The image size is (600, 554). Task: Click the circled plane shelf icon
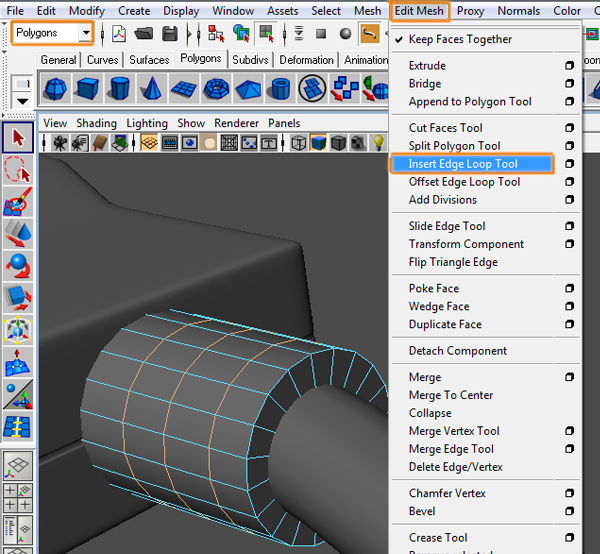point(313,89)
